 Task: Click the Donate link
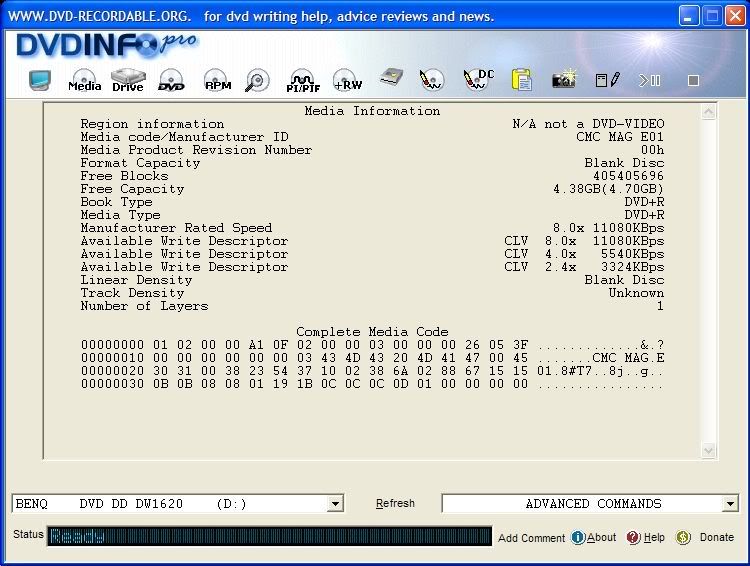coord(717,537)
